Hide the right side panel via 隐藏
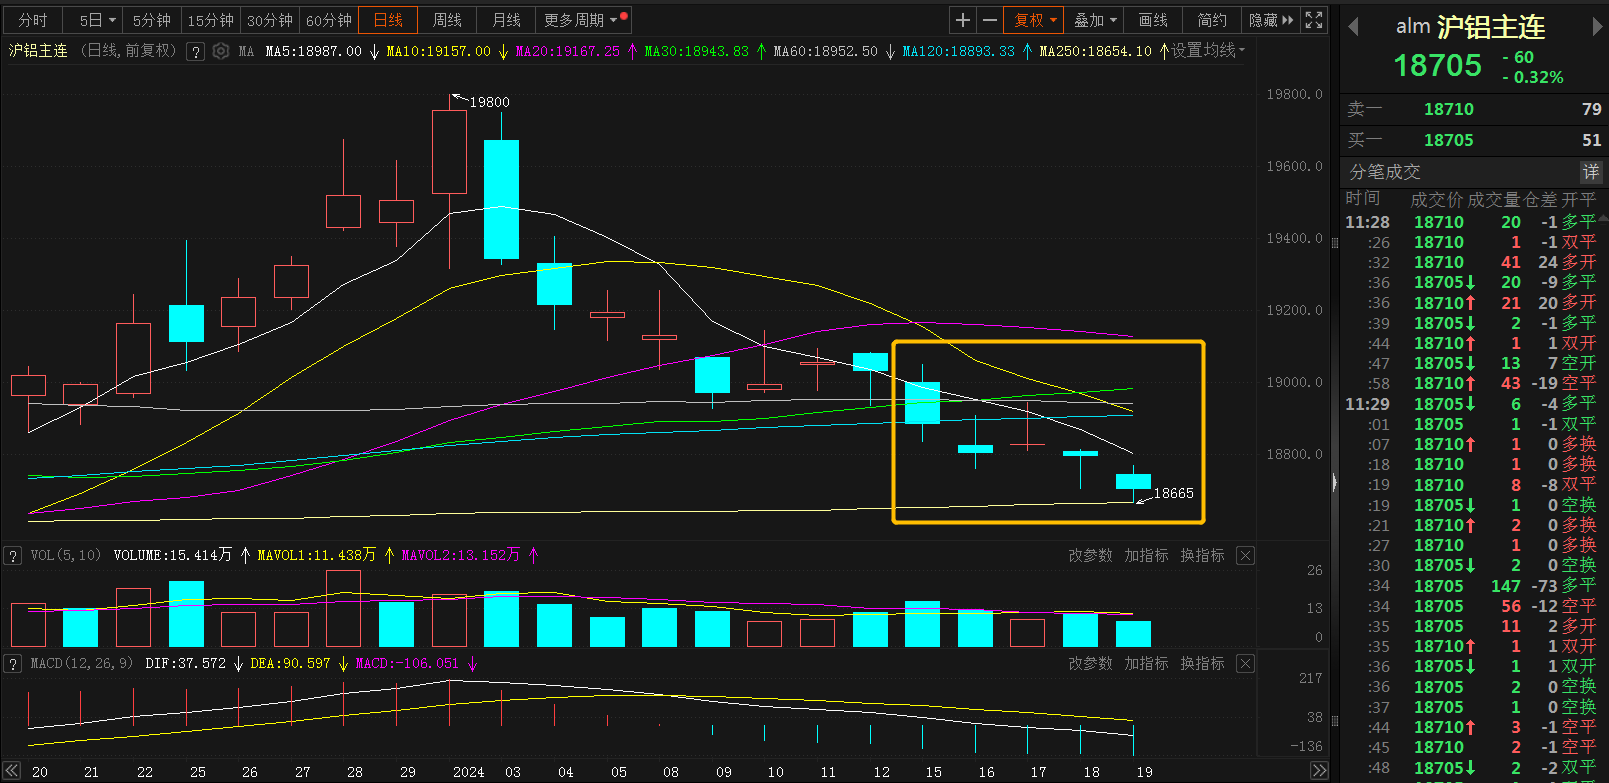 [1270, 20]
